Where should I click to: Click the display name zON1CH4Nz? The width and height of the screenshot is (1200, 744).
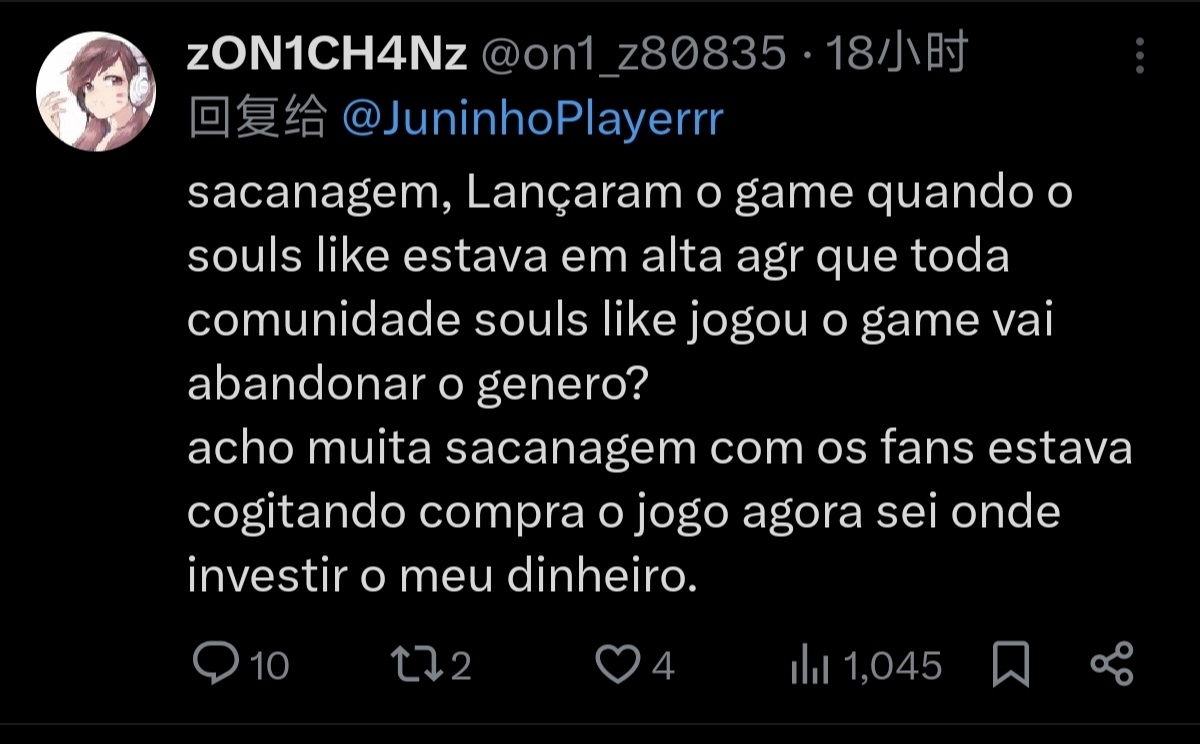click(x=326, y=56)
